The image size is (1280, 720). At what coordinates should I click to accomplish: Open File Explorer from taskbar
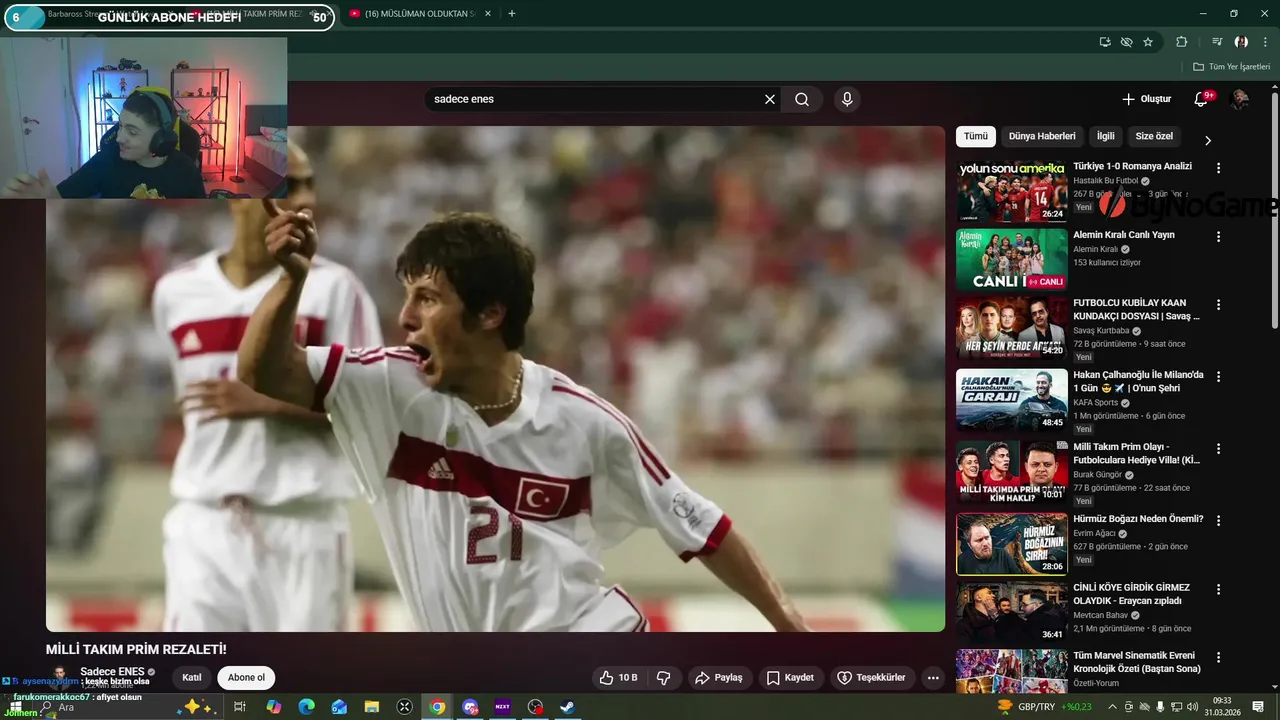pyautogui.click(x=371, y=707)
